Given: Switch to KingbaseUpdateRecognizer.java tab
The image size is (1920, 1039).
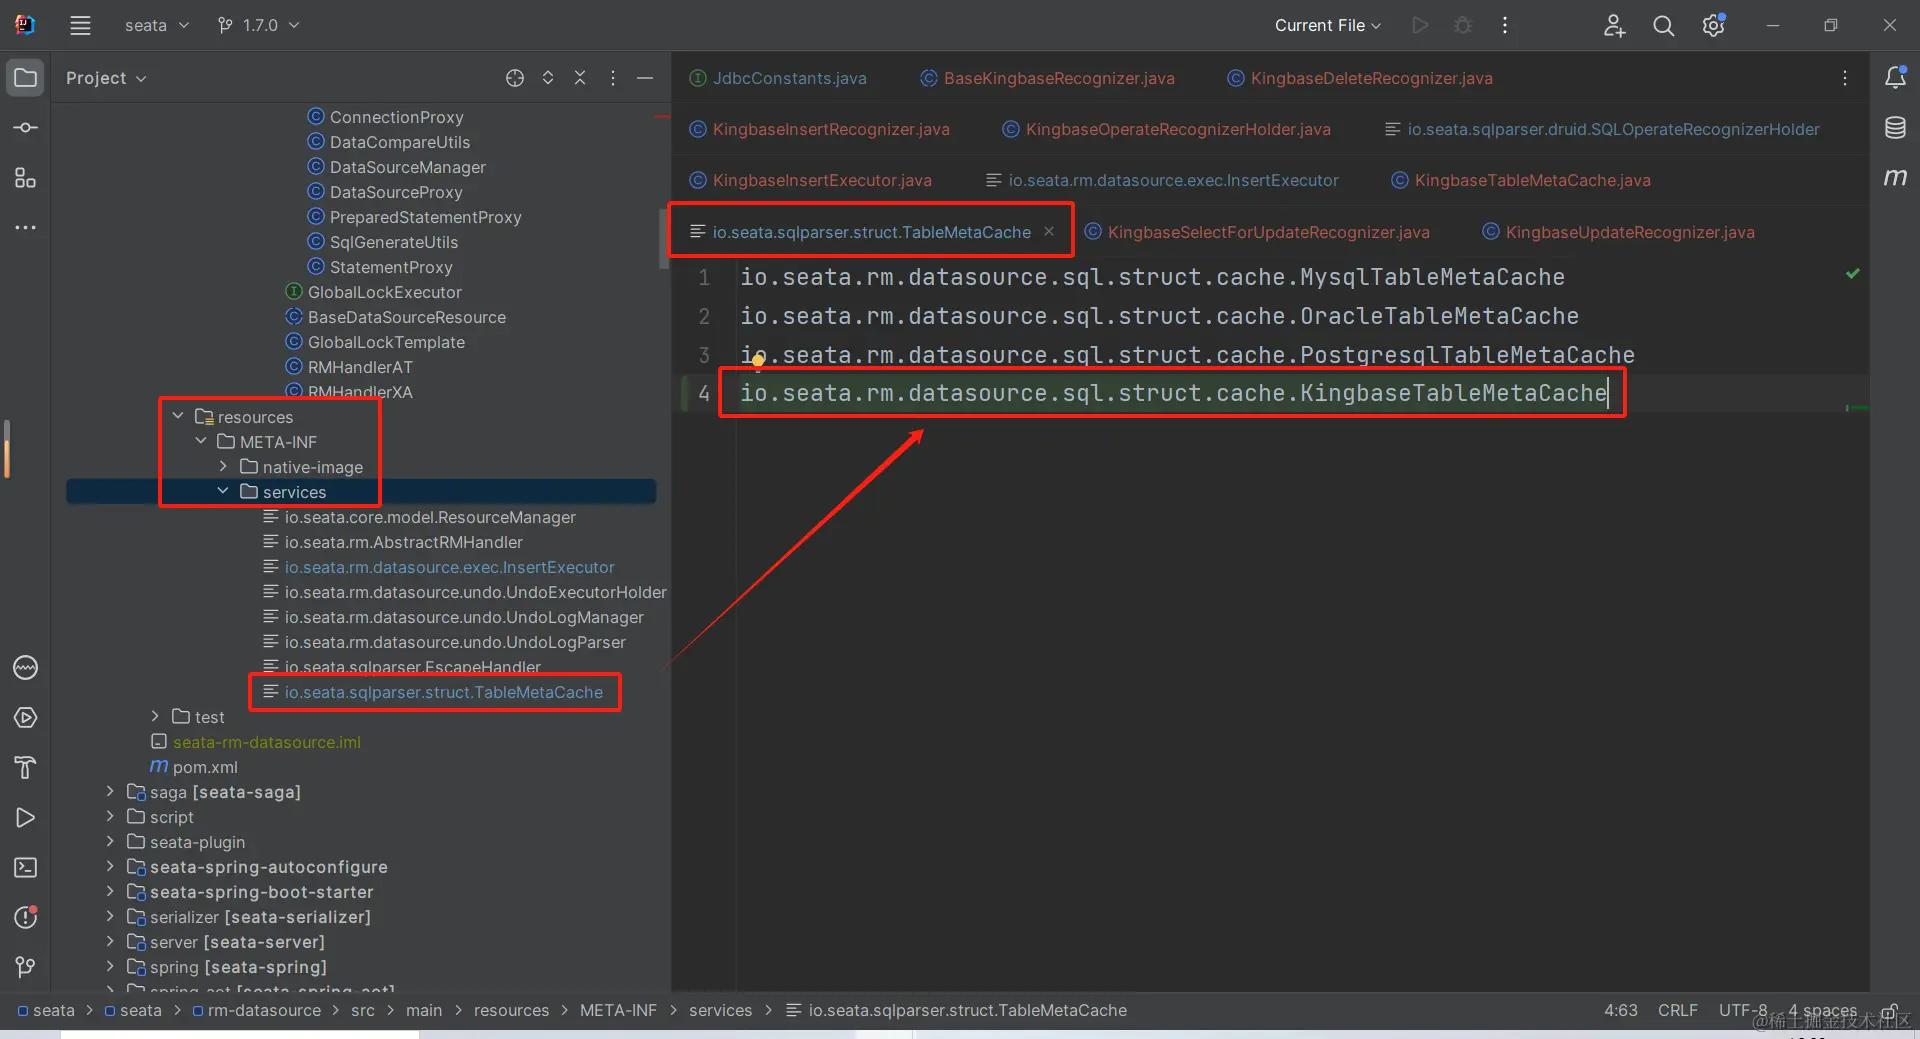Looking at the screenshot, I should click(x=1618, y=232).
